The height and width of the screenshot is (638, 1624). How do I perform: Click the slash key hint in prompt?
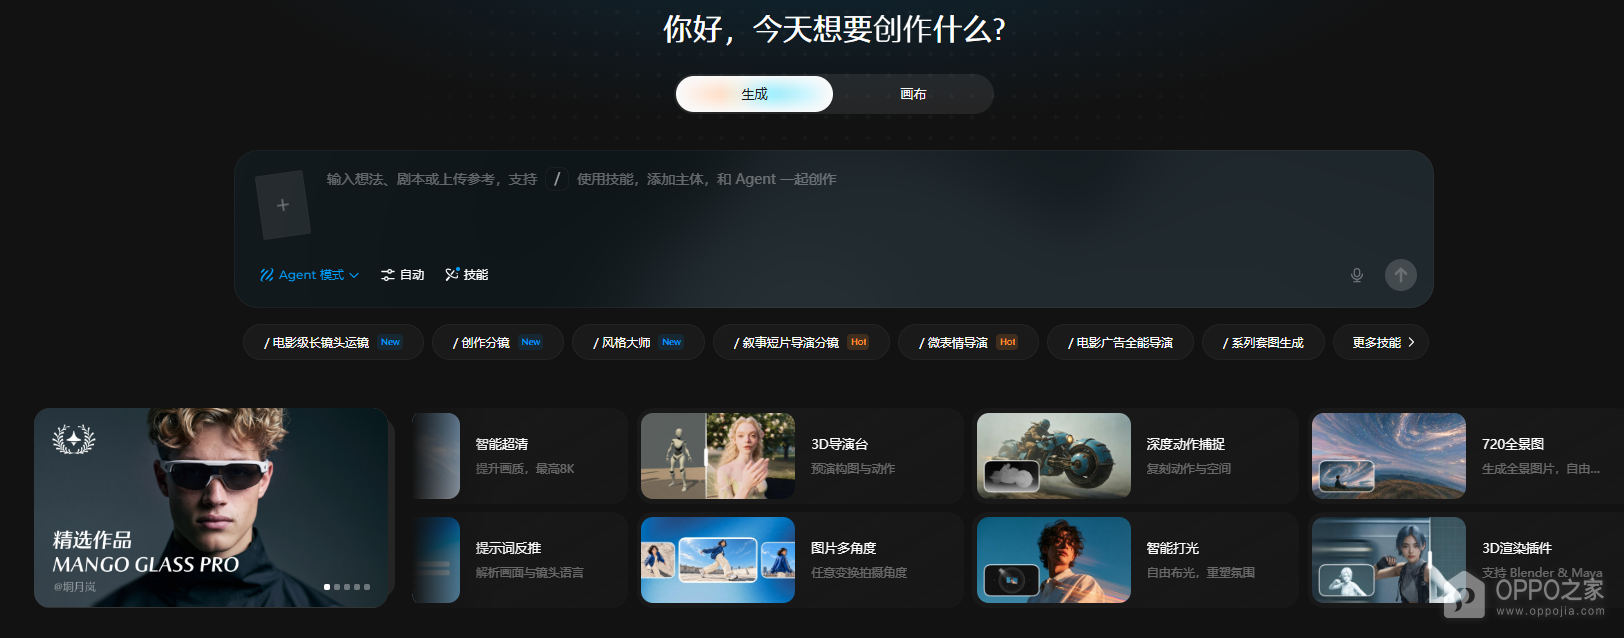pos(557,179)
